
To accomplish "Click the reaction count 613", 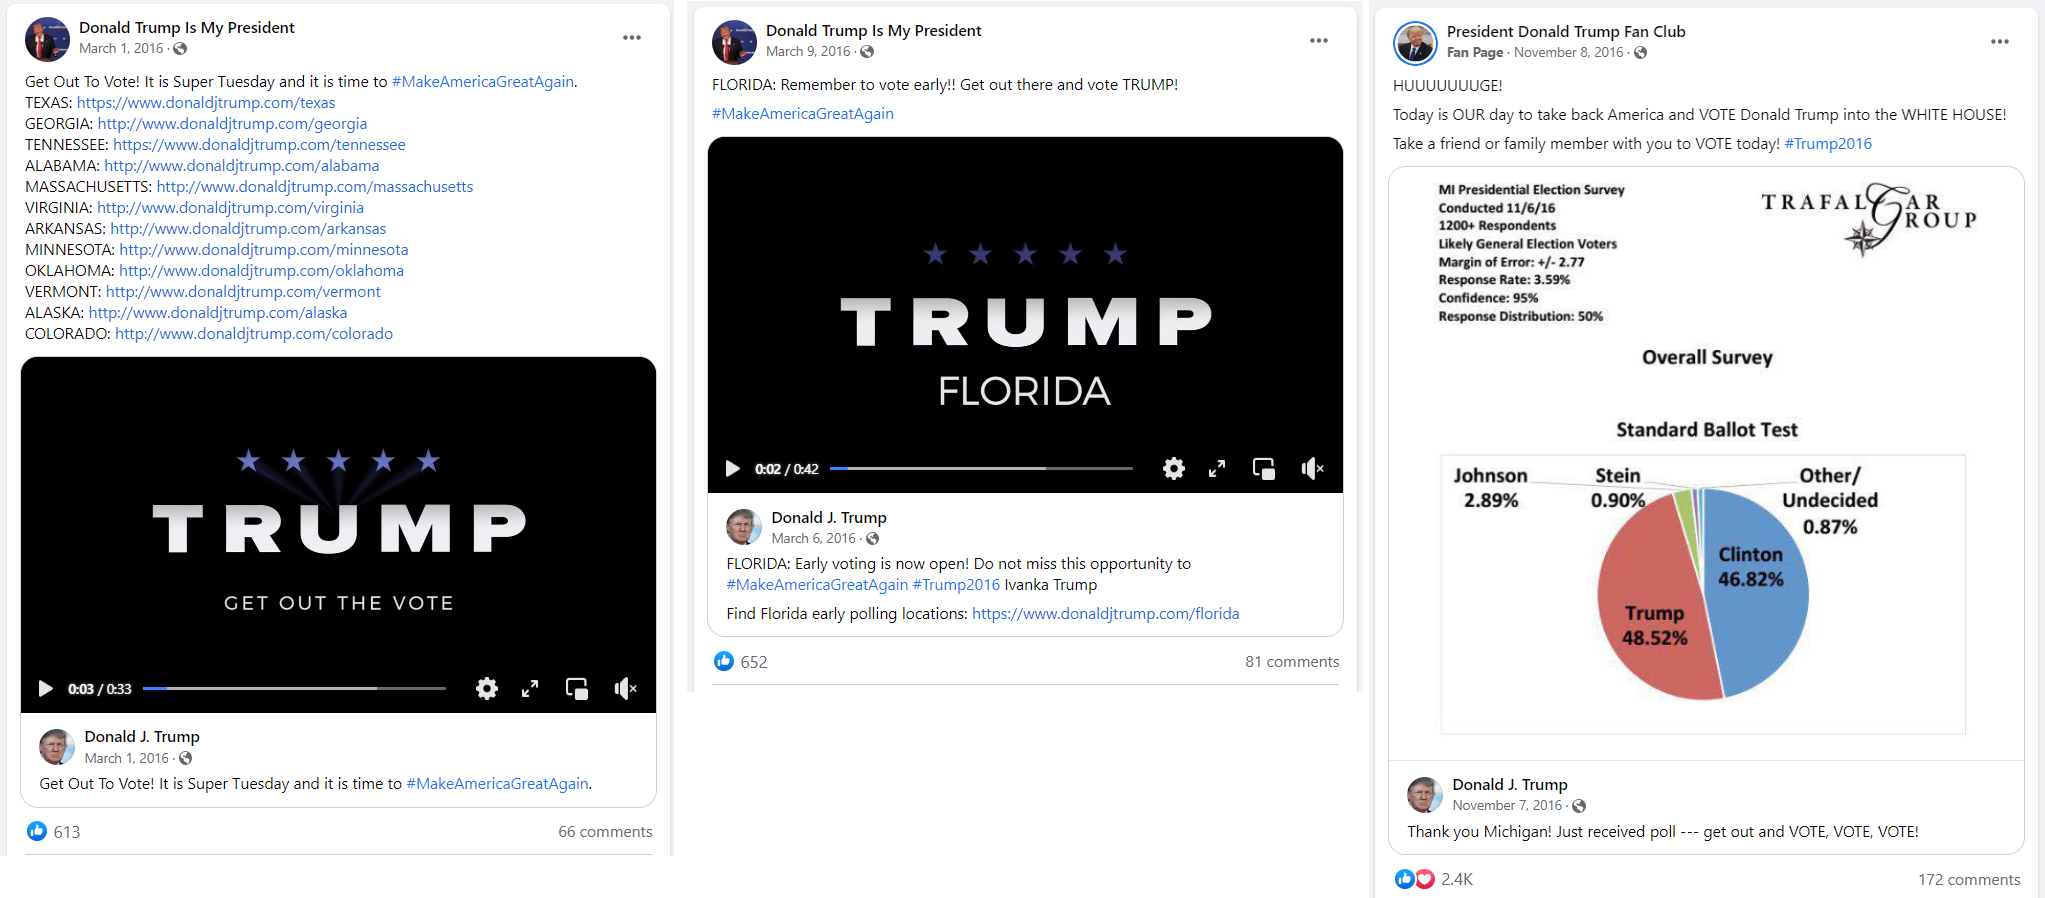I will (x=67, y=832).
